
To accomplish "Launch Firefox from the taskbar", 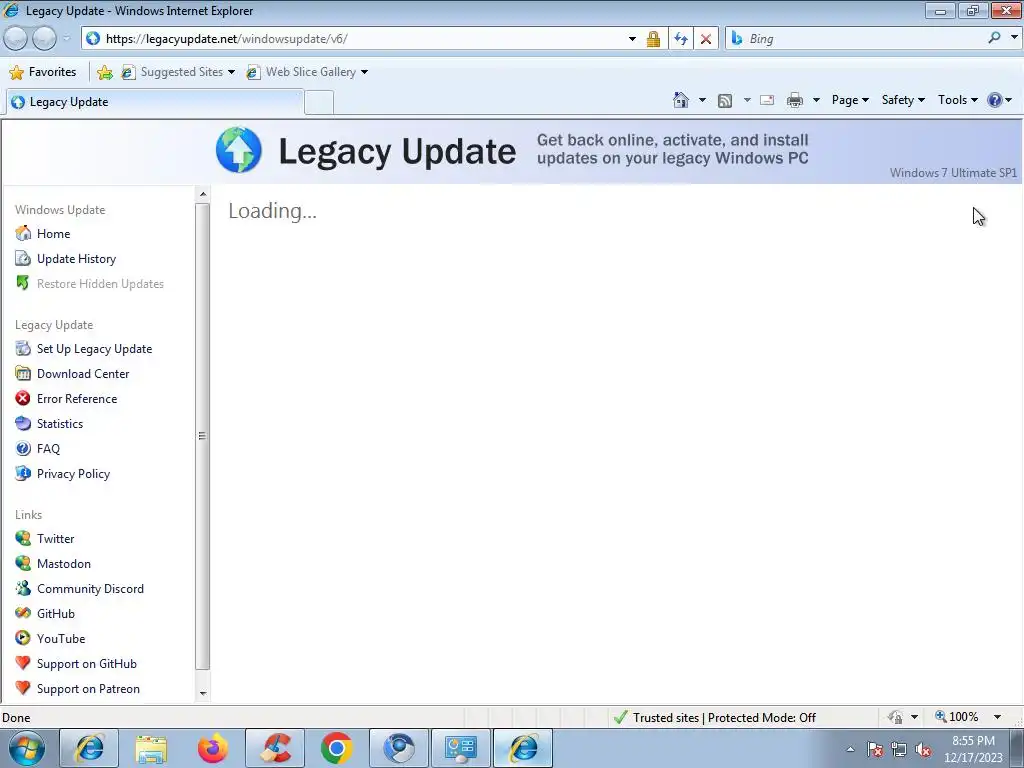I will pos(213,748).
